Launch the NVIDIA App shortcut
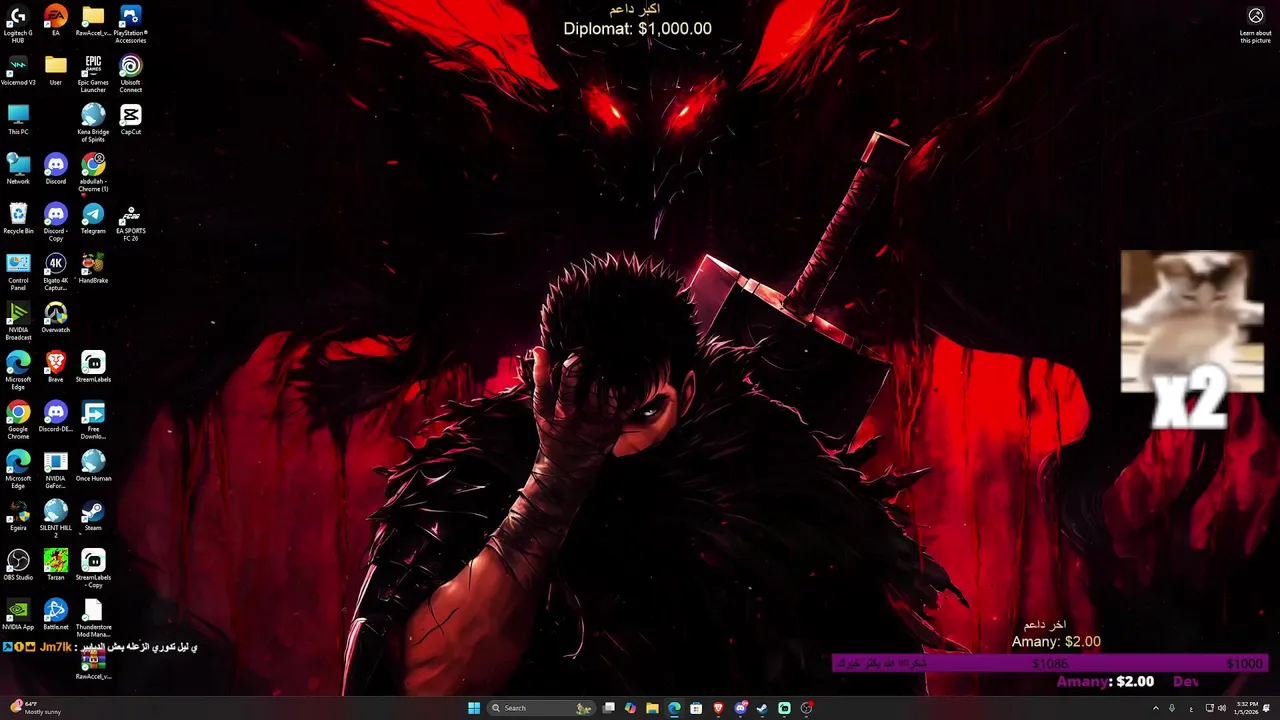Image resolution: width=1280 pixels, height=720 pixels. point(18,614)
